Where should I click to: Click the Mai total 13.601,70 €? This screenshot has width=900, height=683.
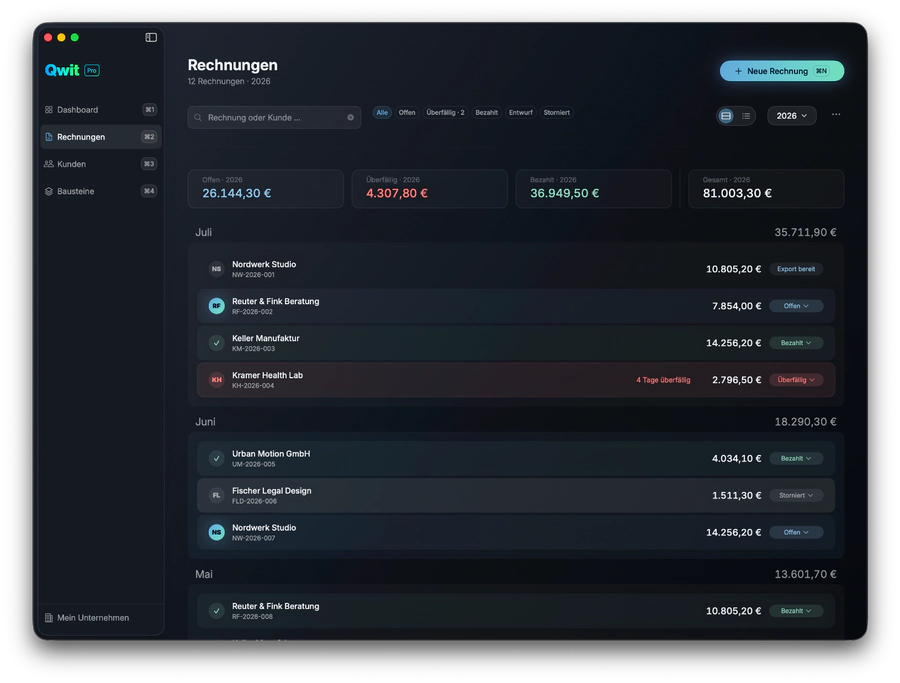pos(805,574)
